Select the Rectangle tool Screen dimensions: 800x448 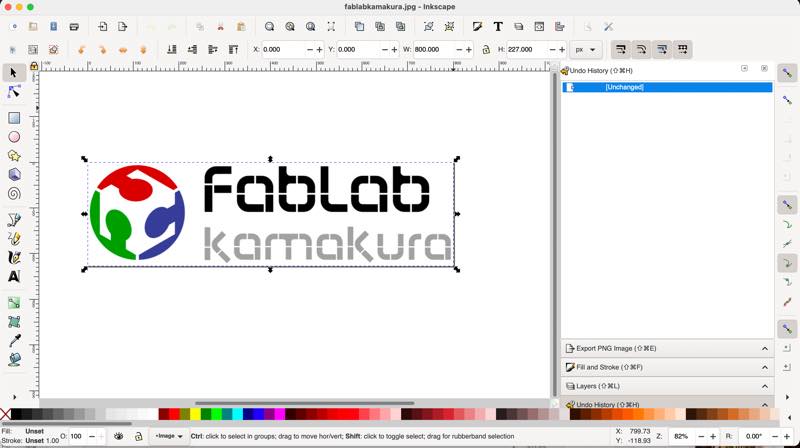click(x=14, y=118)
